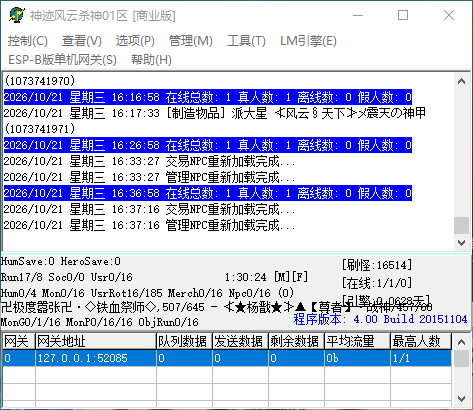Open the 选项(P) menu

coord(135,41)
